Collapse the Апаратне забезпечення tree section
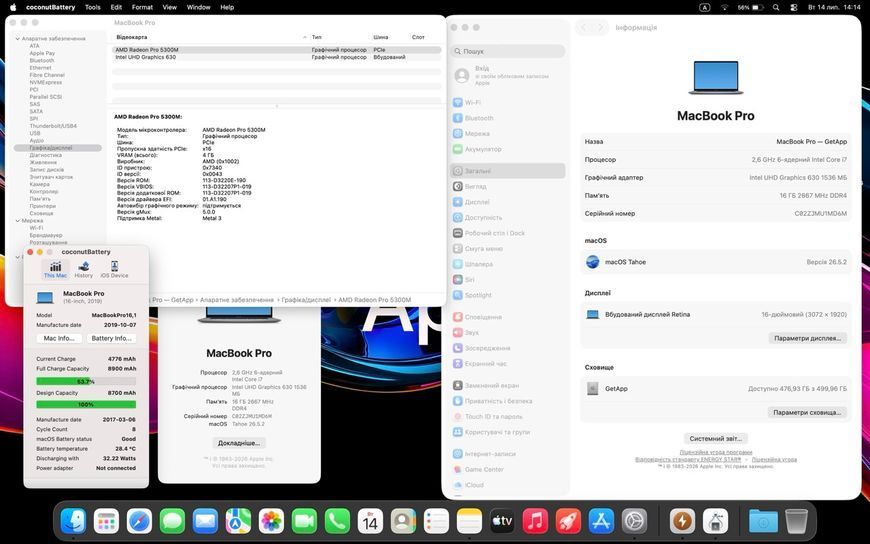 18,39
